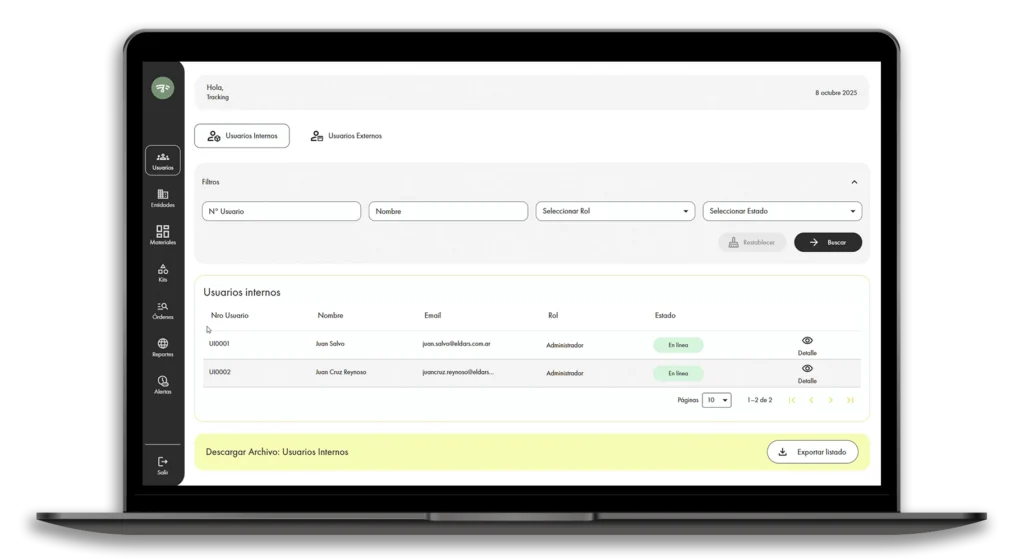Screen dimensions: 1024x559
Task: Go to the previous page arrow
Action: (x=811, y=400)
